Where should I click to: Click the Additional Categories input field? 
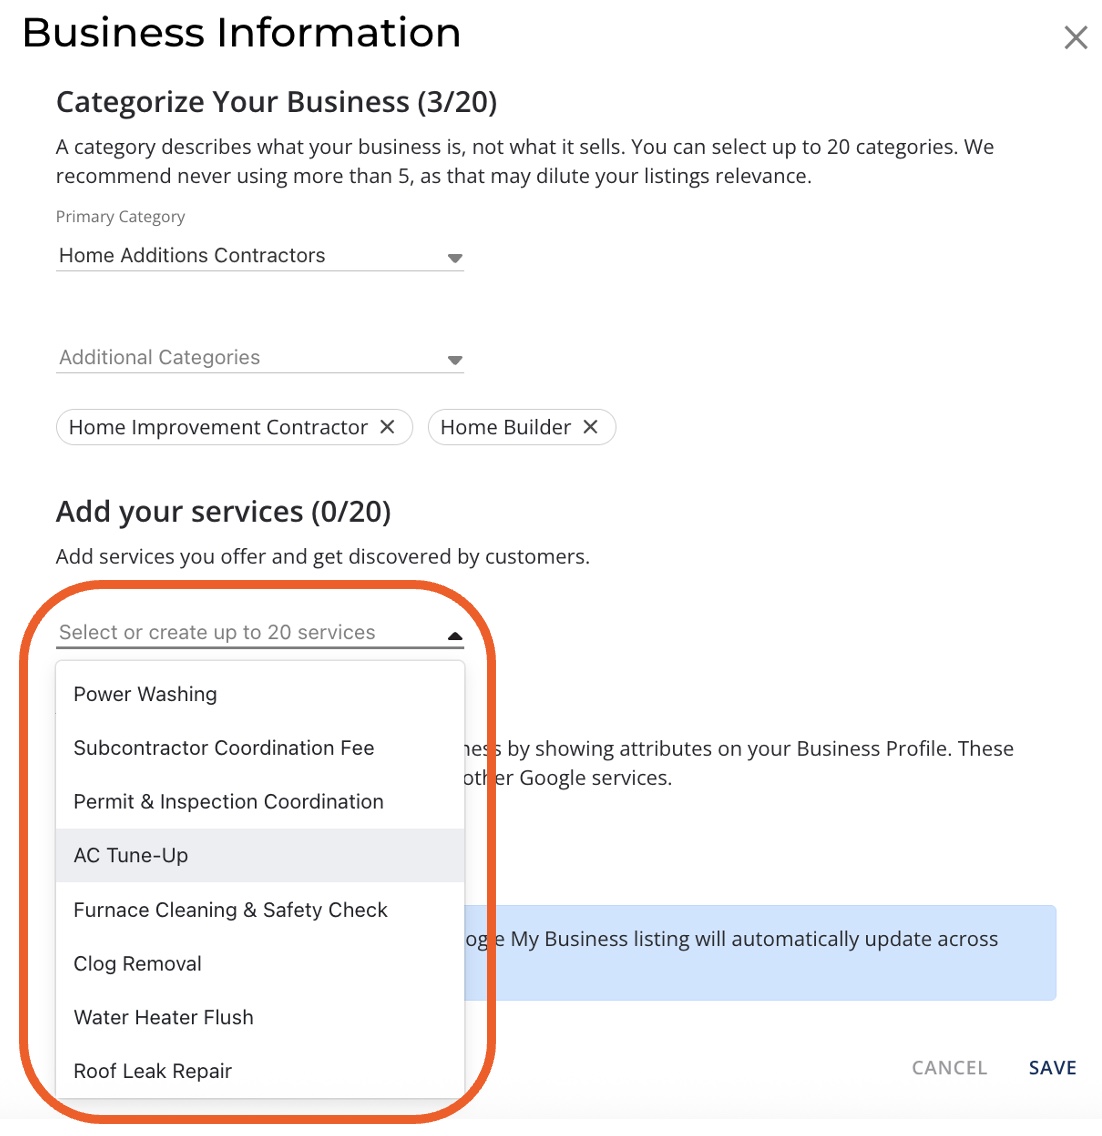(240, 358)
